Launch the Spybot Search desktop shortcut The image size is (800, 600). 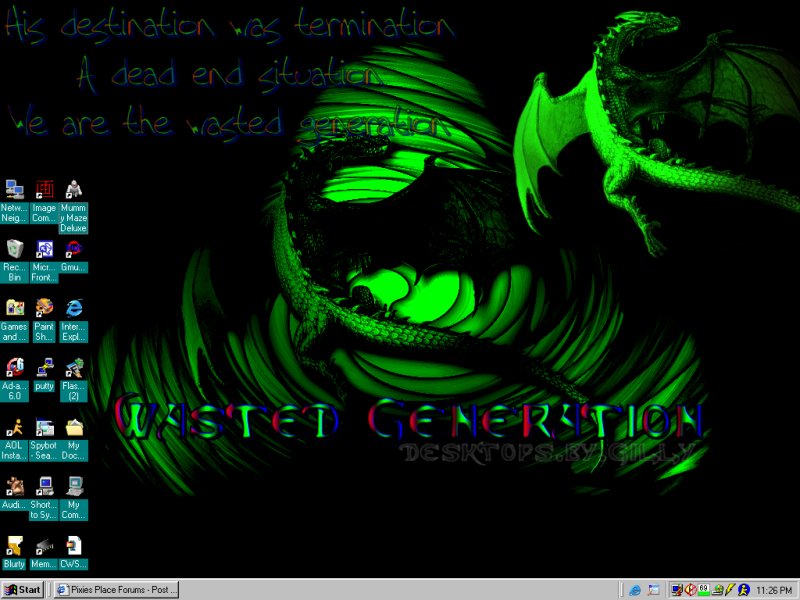click(44, 427)
